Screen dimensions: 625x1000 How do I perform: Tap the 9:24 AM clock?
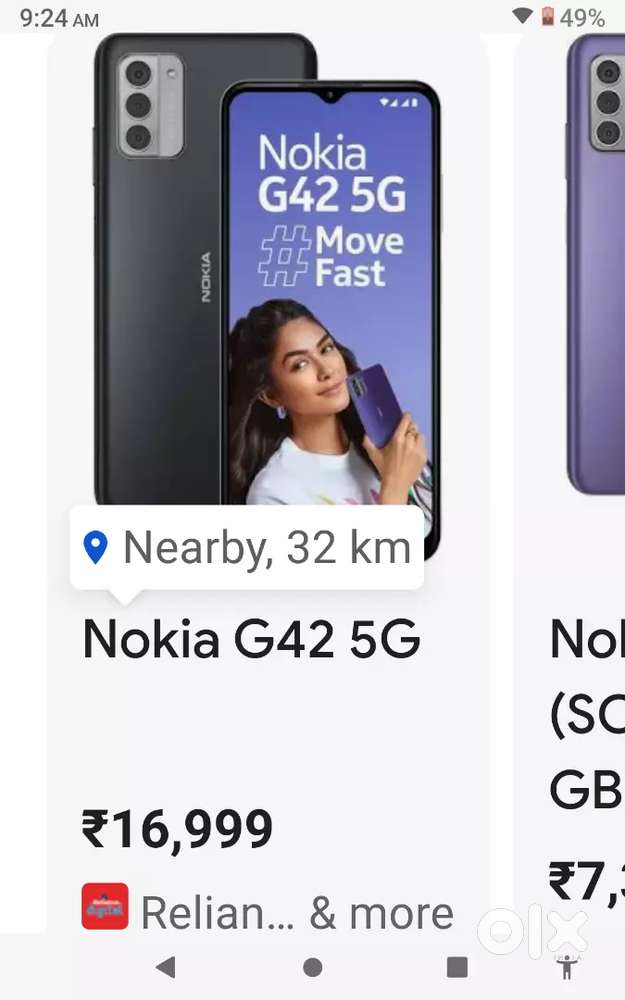coord(59,18)
